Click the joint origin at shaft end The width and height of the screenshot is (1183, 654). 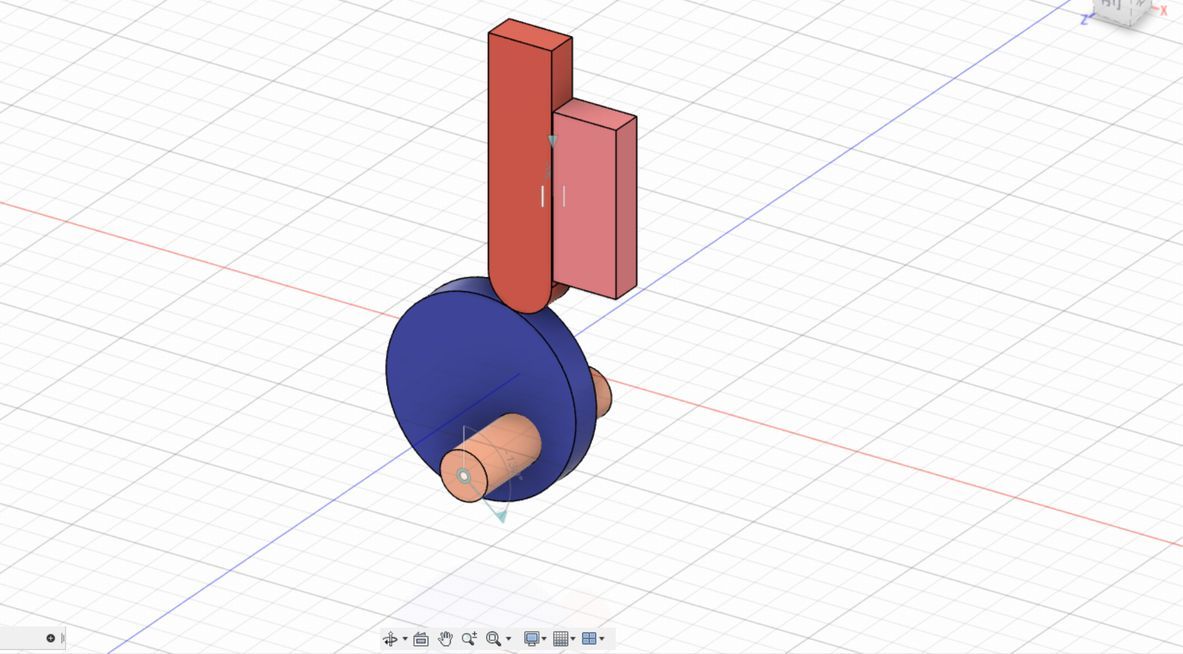click(x=463, y=476)
